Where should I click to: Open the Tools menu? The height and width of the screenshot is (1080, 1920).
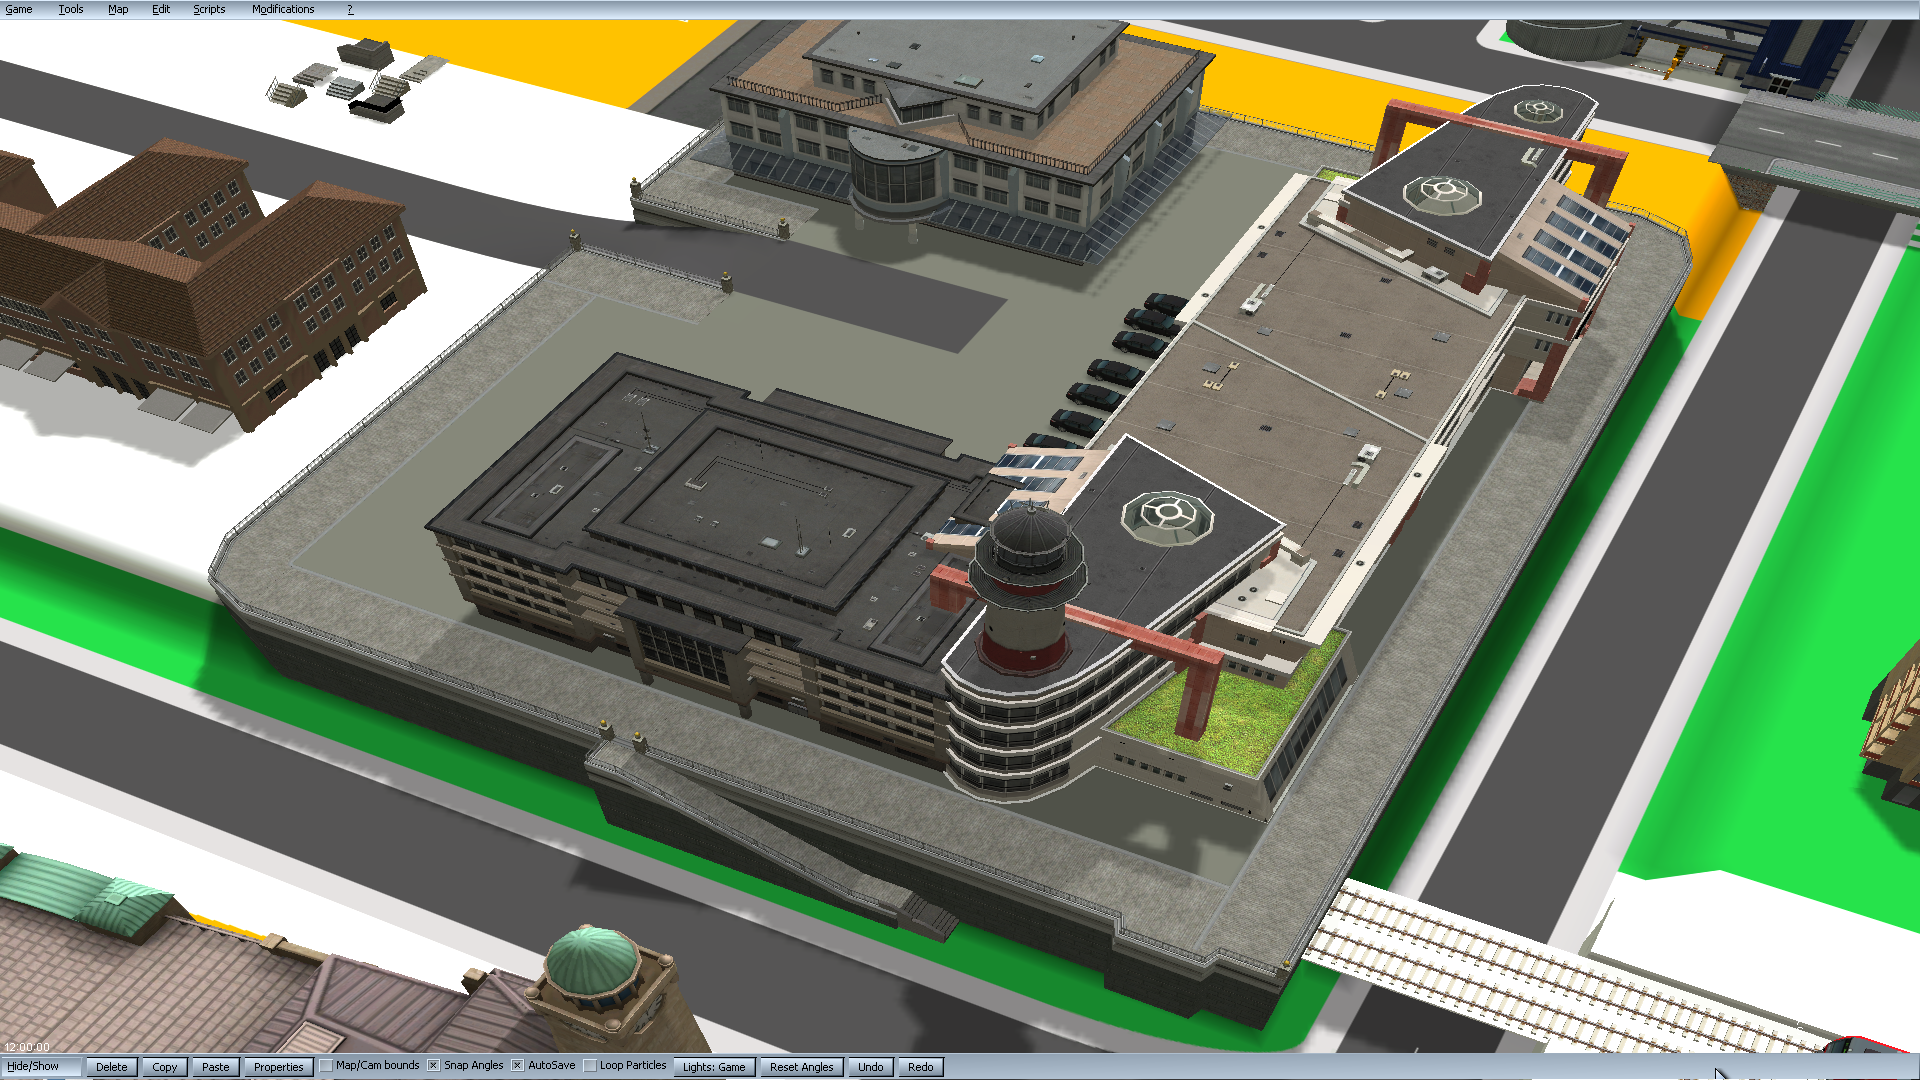70,9
